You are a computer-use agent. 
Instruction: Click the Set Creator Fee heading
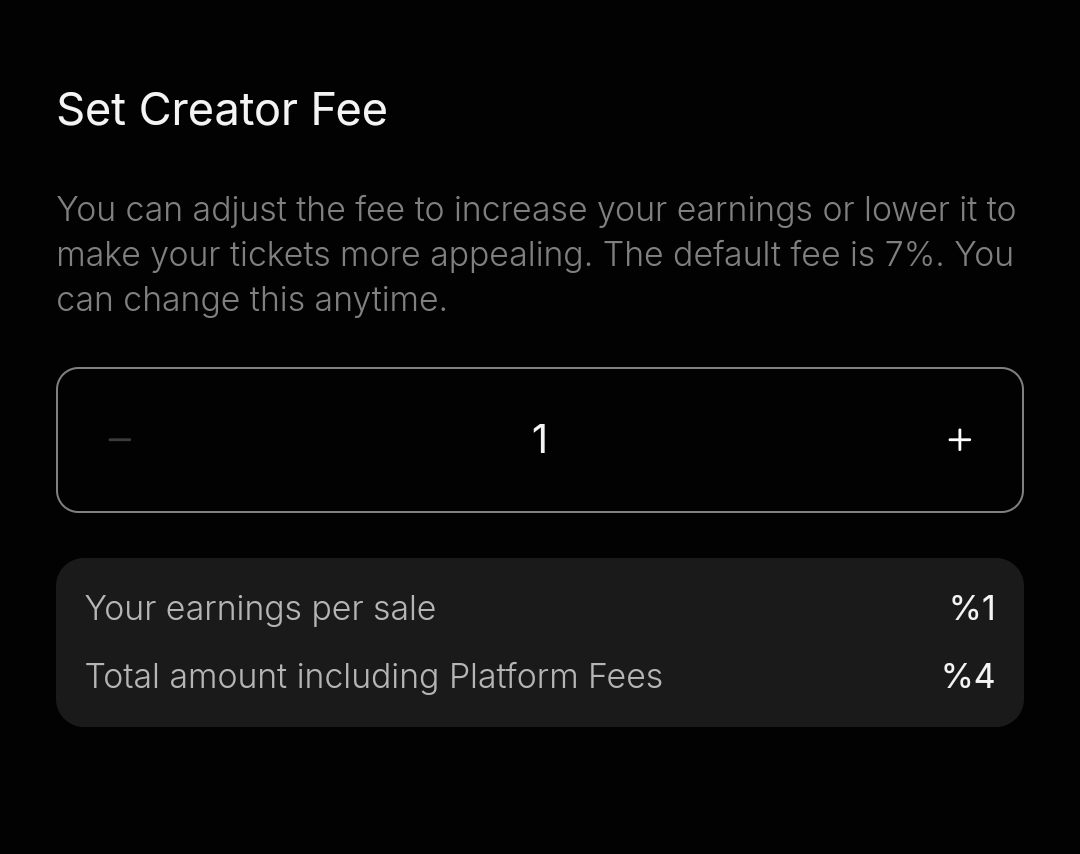tap(222, 109)
